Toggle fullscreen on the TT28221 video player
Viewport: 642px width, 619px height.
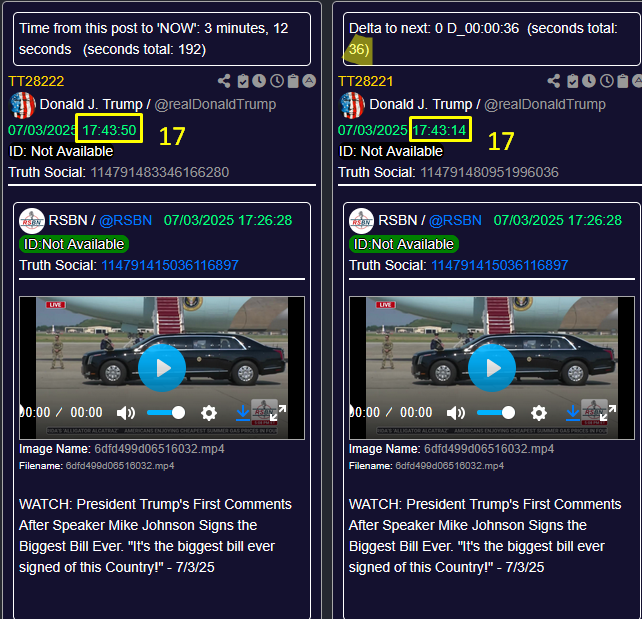click(x=608, y=413)
